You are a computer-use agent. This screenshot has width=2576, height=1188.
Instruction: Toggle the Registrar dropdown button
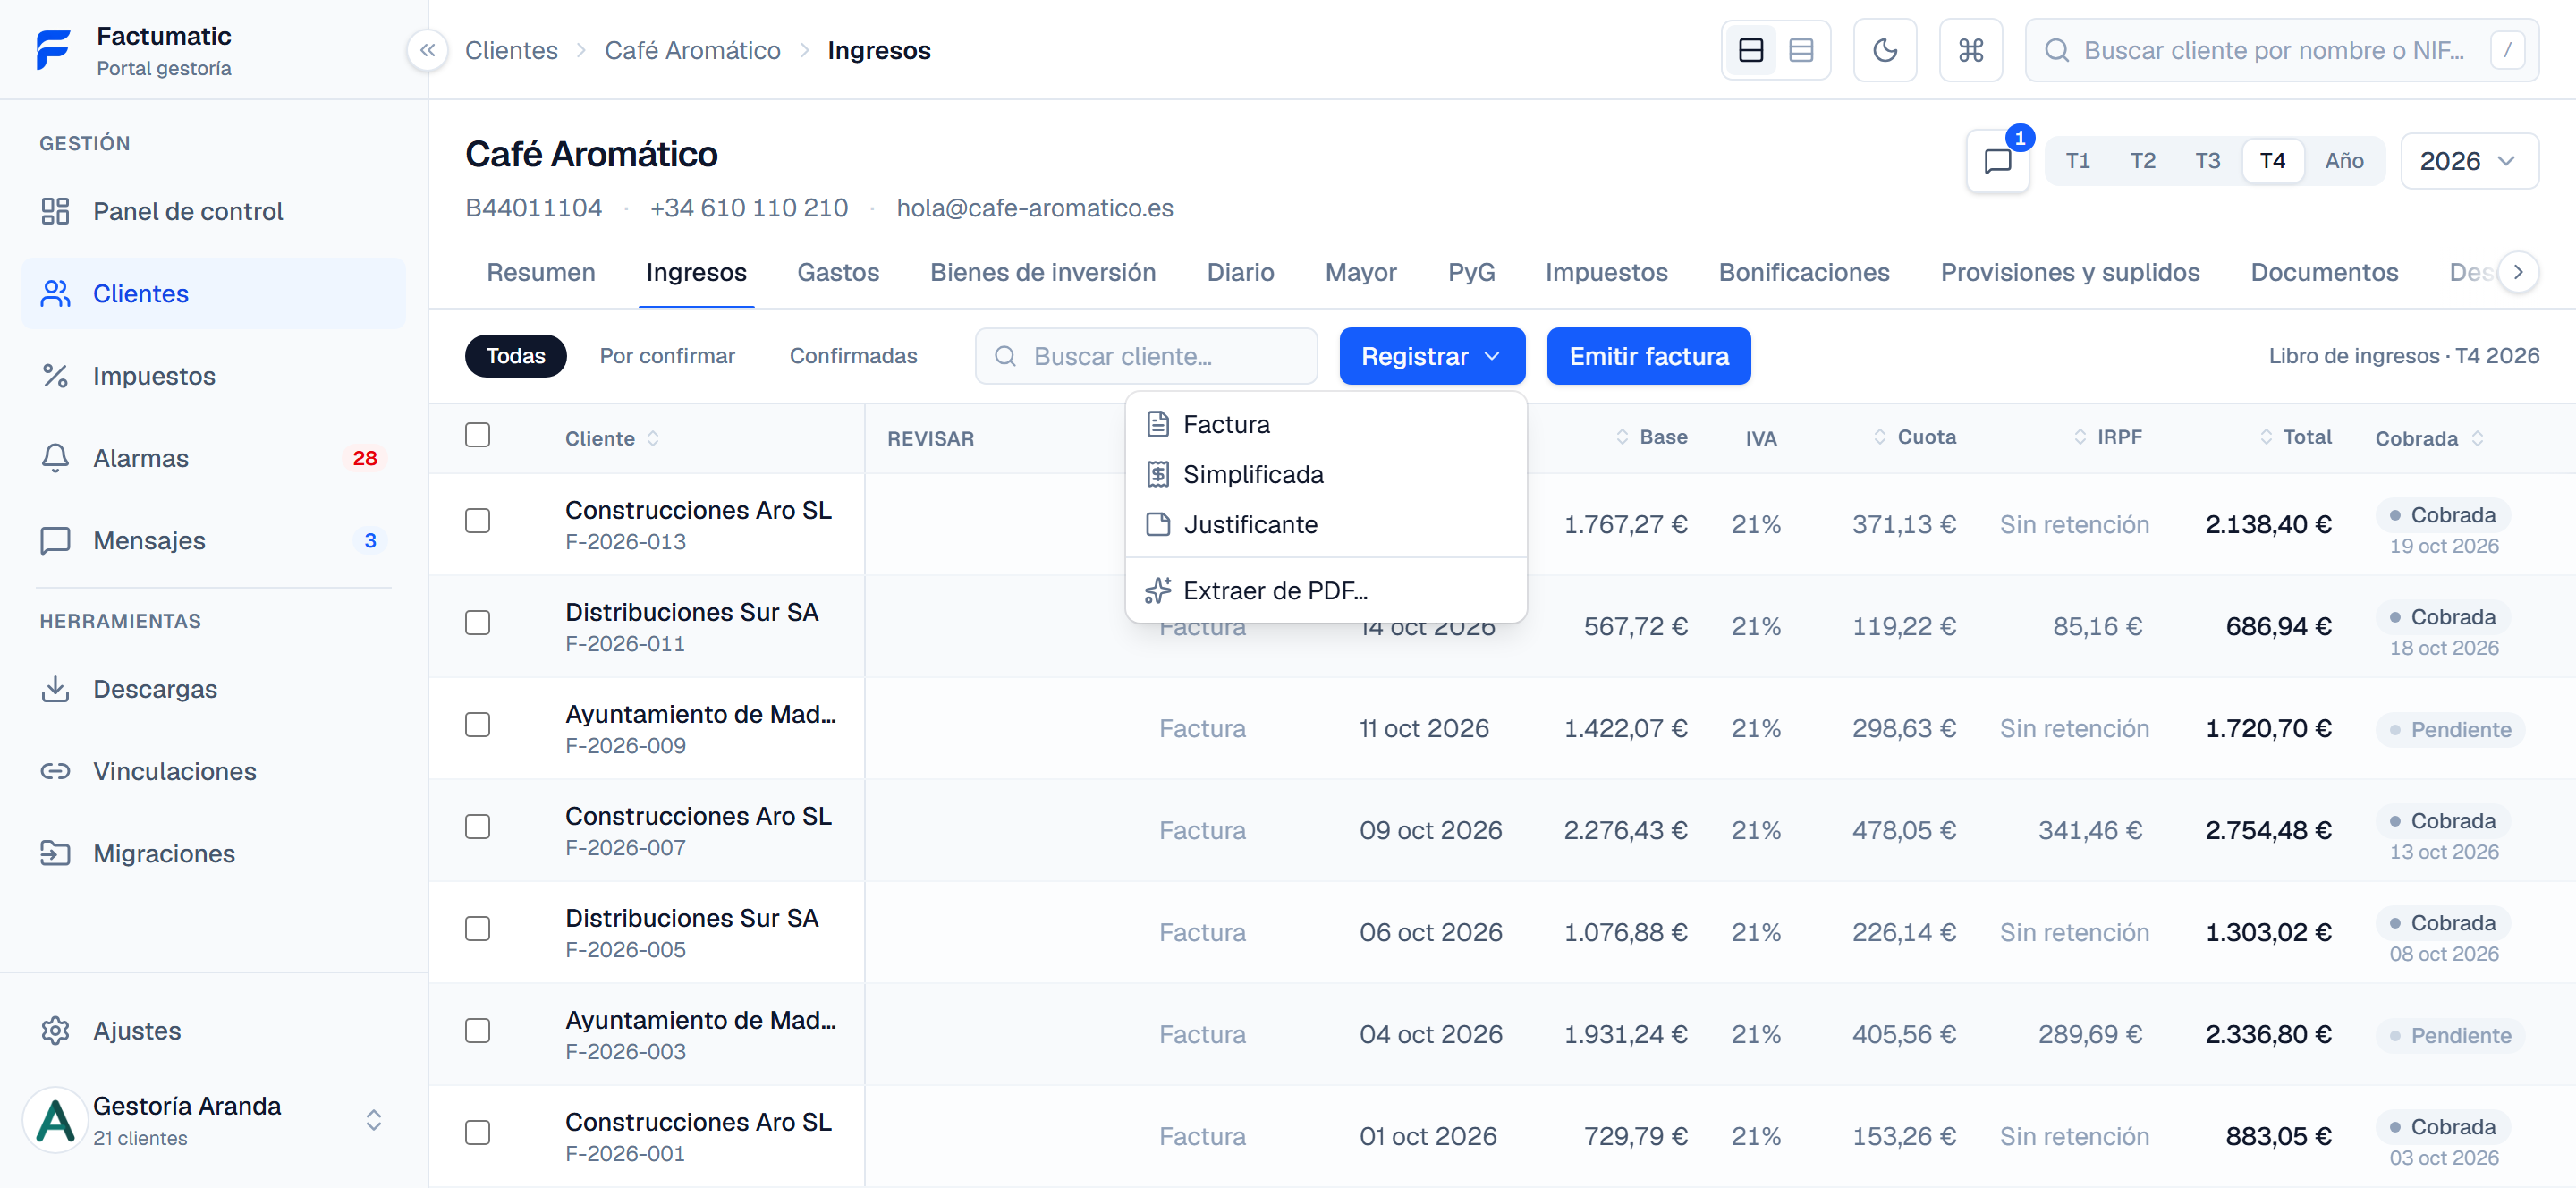click(x=1431, y=356)
